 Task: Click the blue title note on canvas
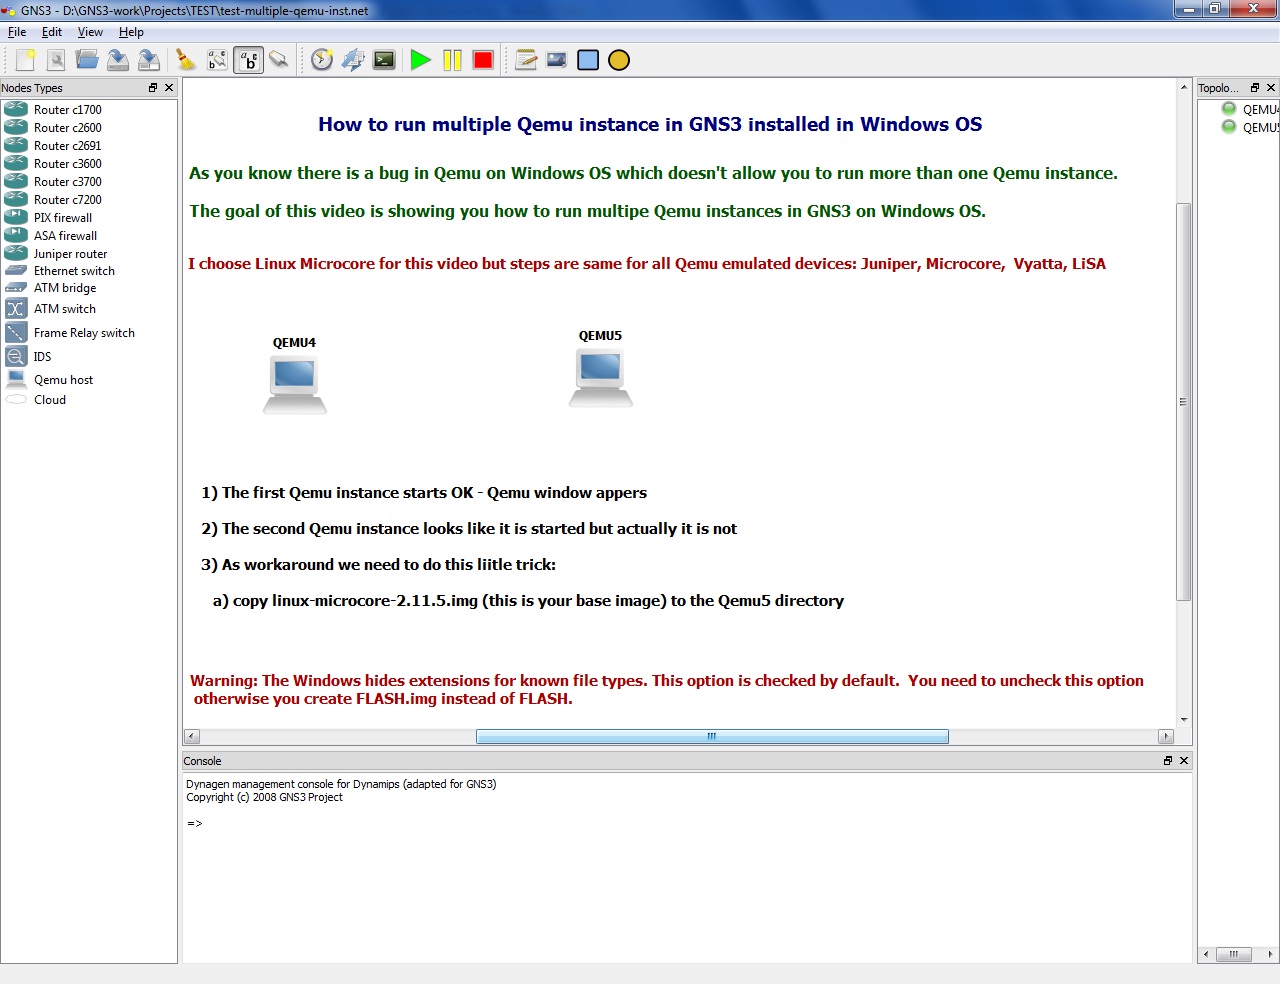[x=650, y=125]
